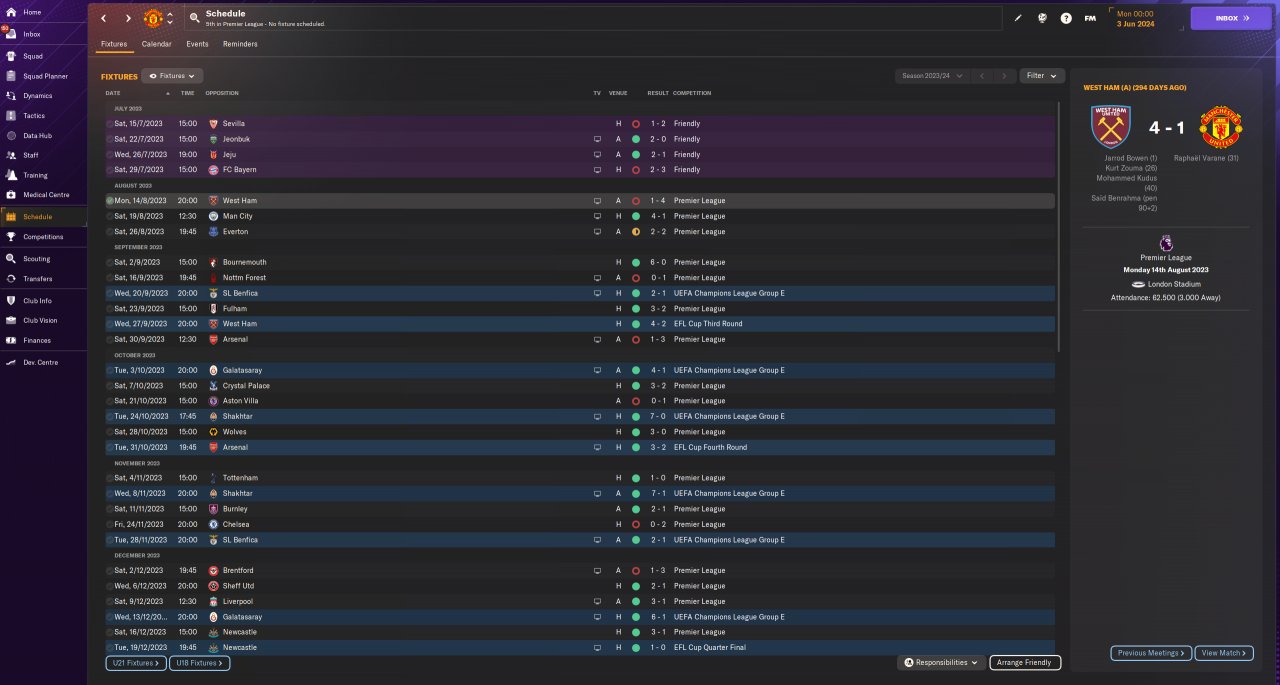The width and height of the screenshot is (1280, 685).
Task: Click the pencil edit icon in top bar
Action: (1018, 18)
